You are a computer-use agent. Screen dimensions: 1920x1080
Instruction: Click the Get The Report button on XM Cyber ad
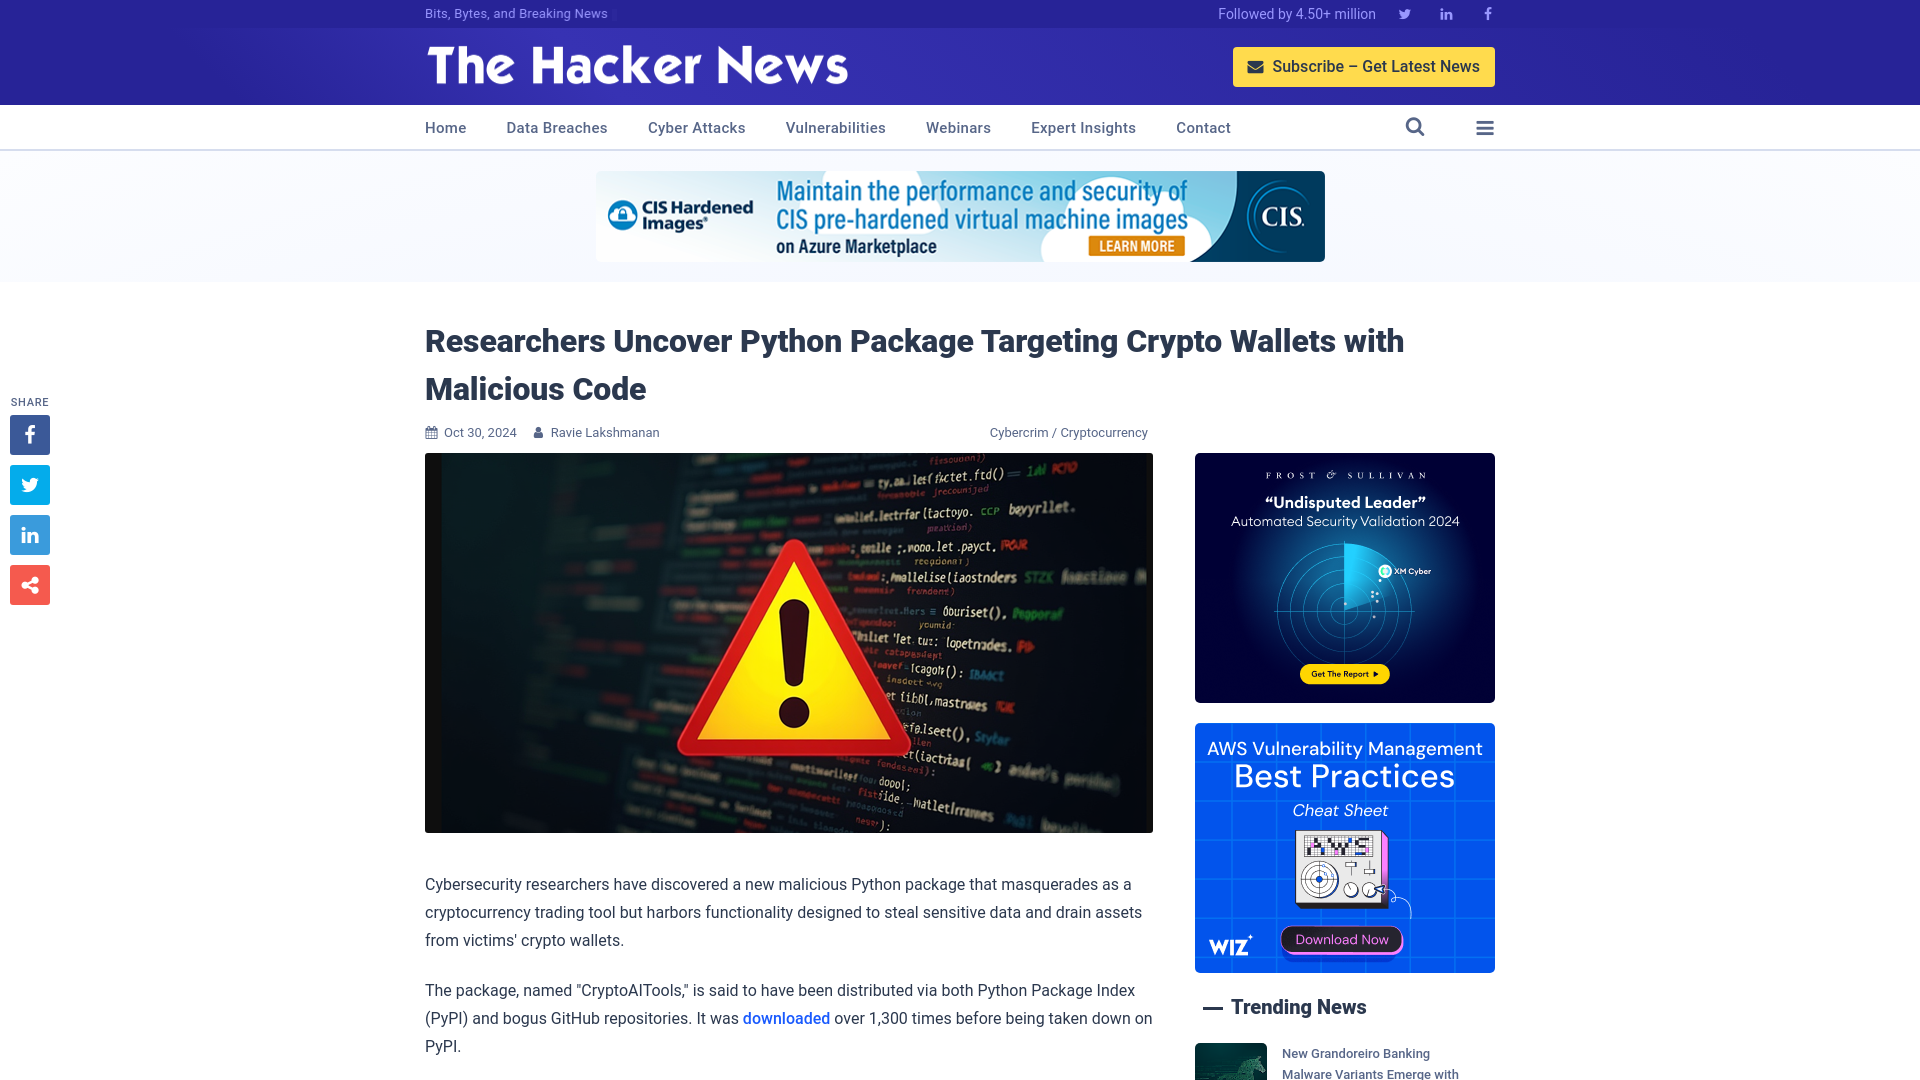point(1342,674)
